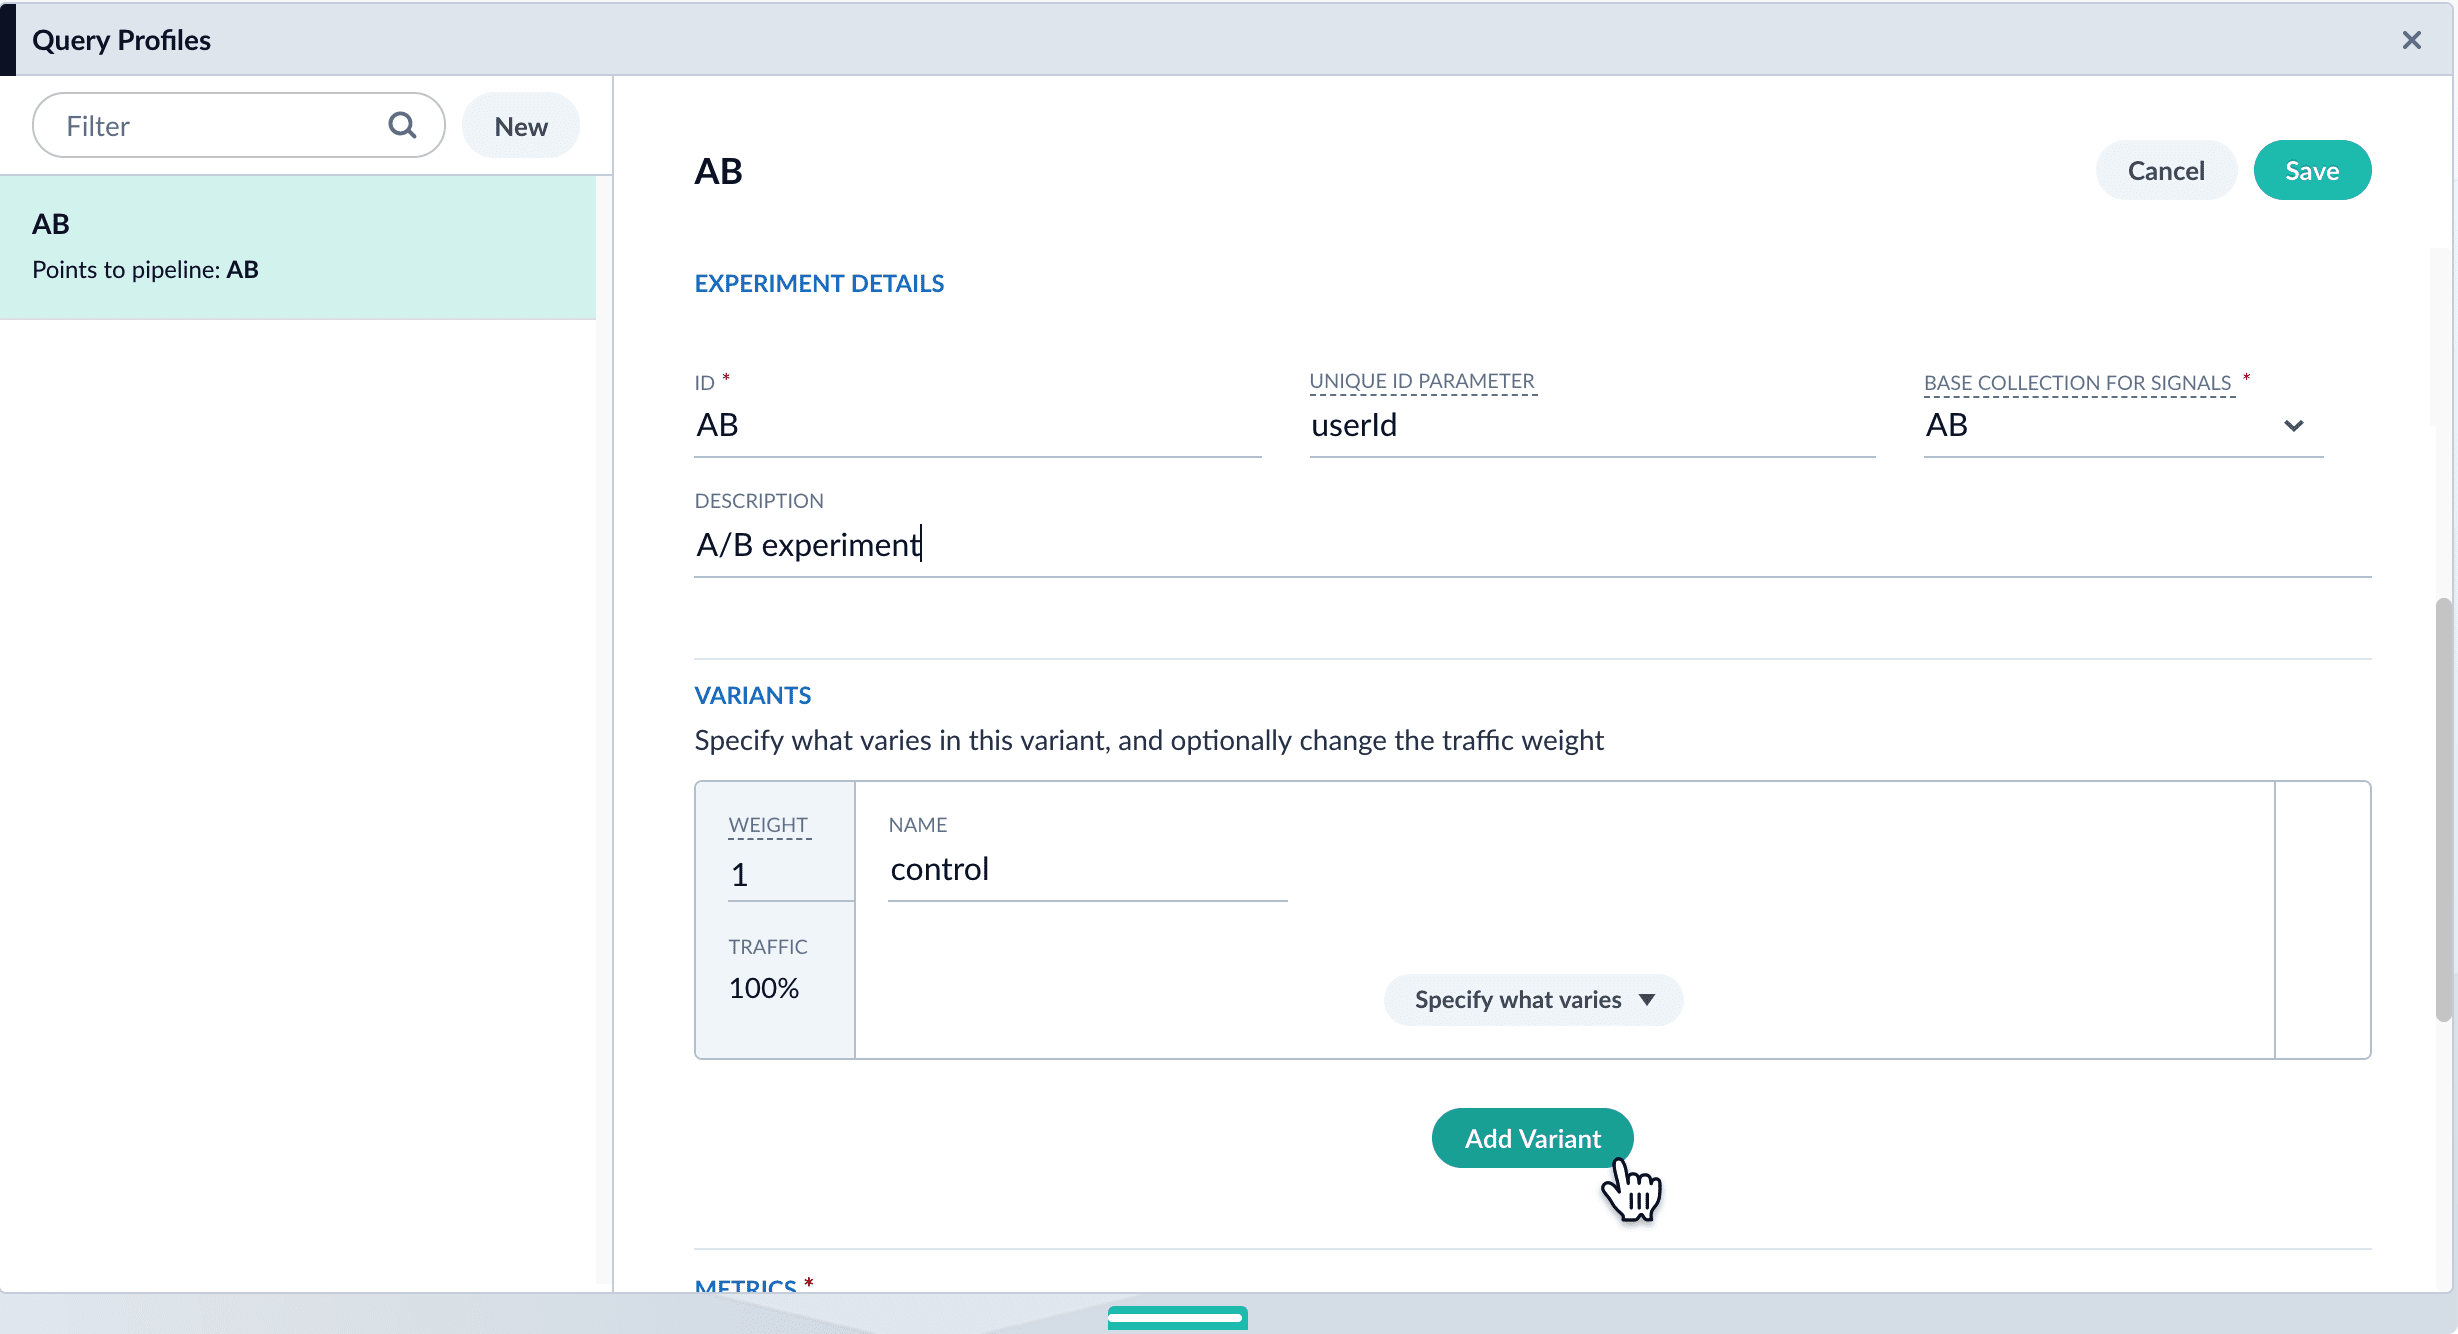
Task: Click the teal bar at bottom
Action: (1177, 1317)
